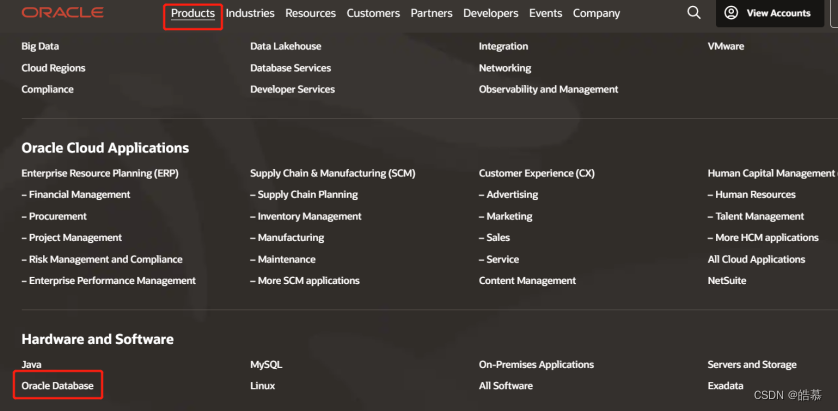Open the Industries menu
Viewport: 838px width, 411px height.
tap(250, 13)
